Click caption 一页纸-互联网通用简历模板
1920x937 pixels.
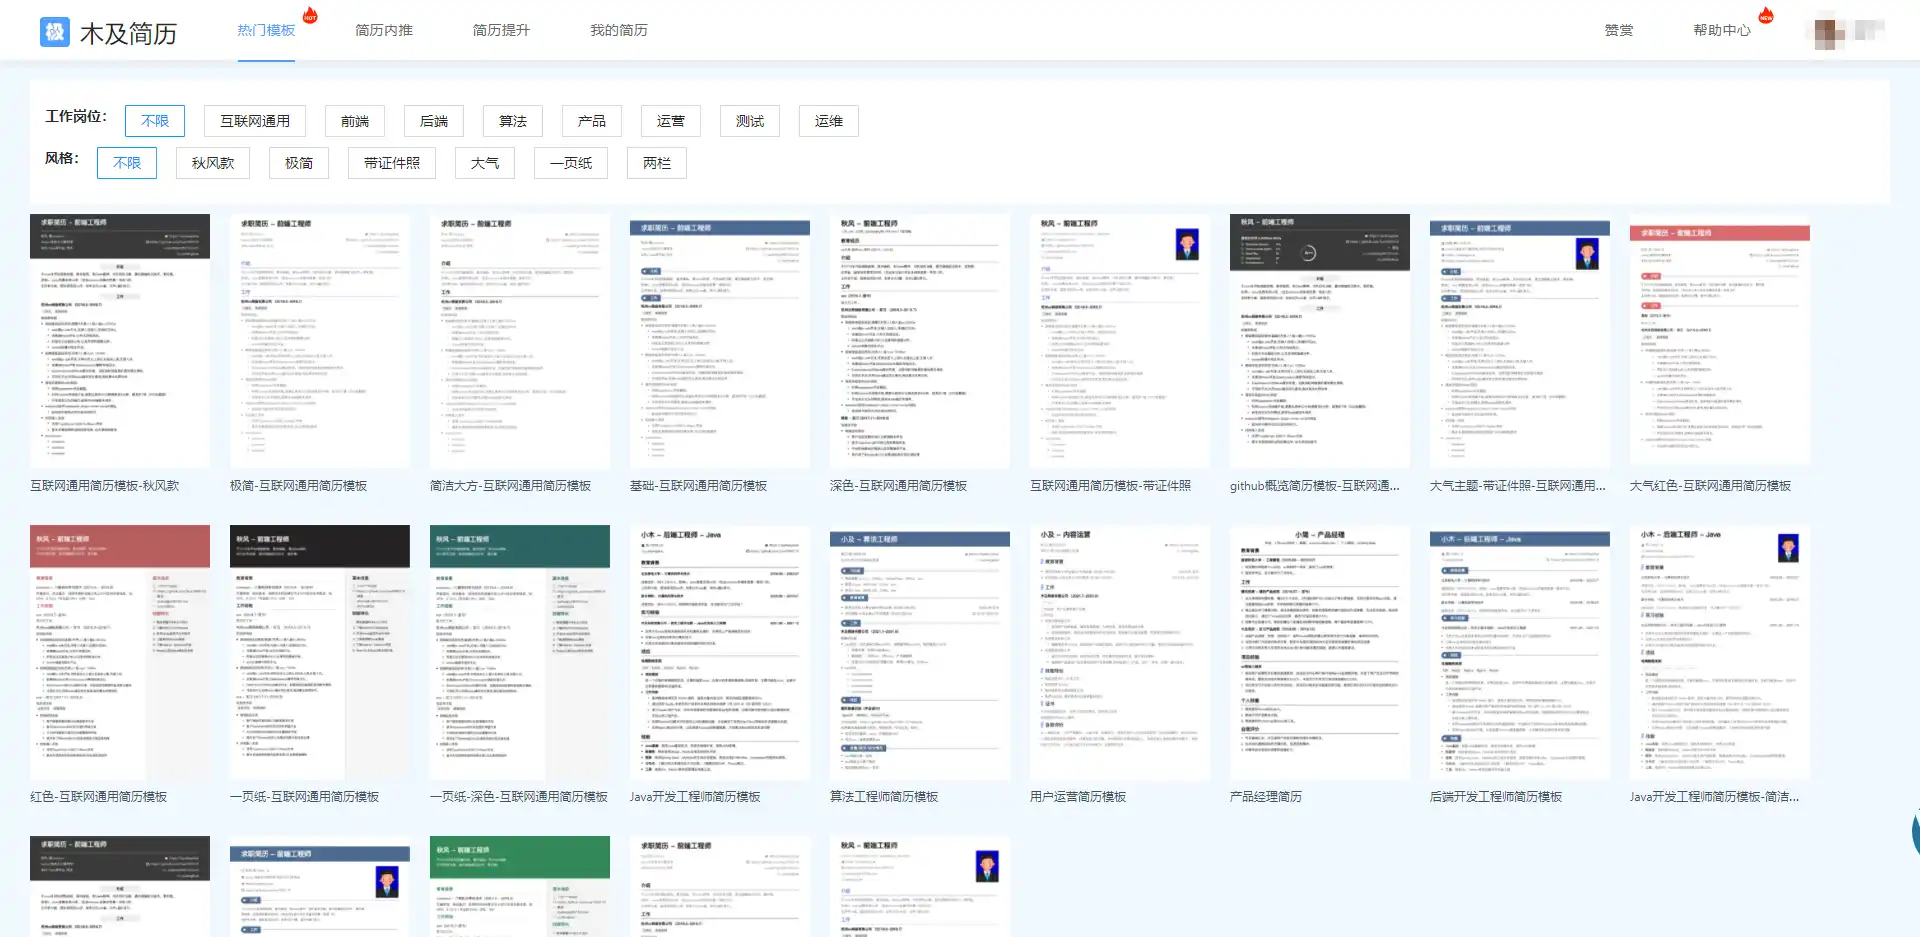coord(305,797)
